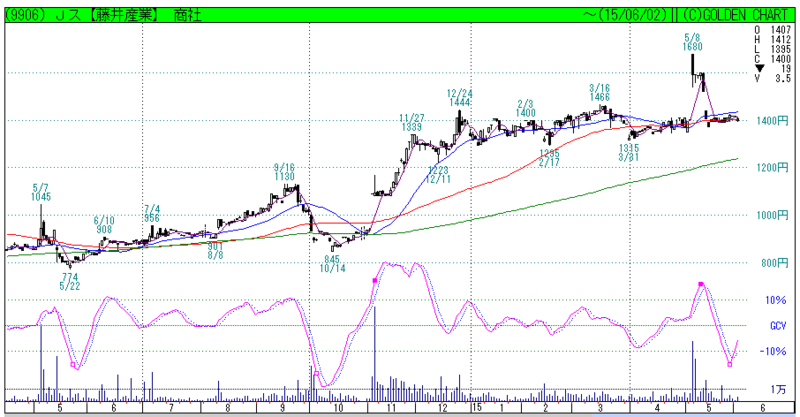The height and width of the screenshot is (417, 800).
Task: Click the 12/24 1444 high label
Action: click(460, 97)
